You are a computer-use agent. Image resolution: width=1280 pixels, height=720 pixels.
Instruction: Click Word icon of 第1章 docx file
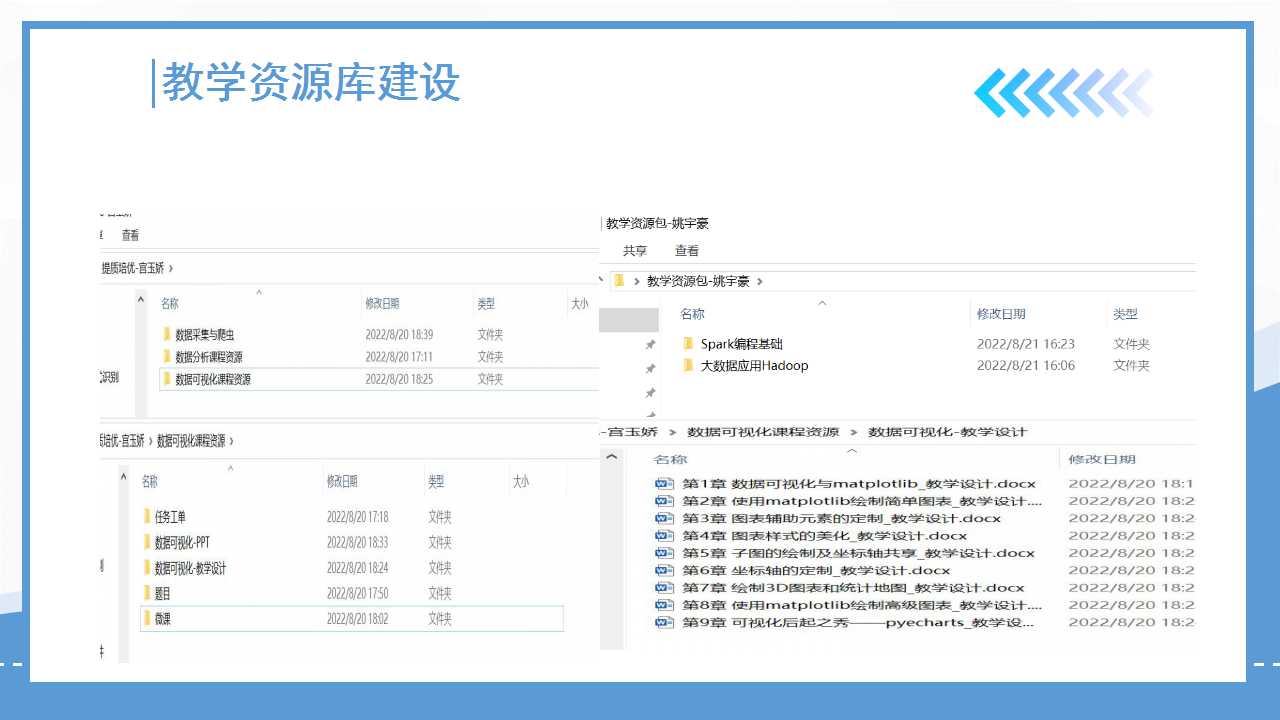click(x=664, y=484)
